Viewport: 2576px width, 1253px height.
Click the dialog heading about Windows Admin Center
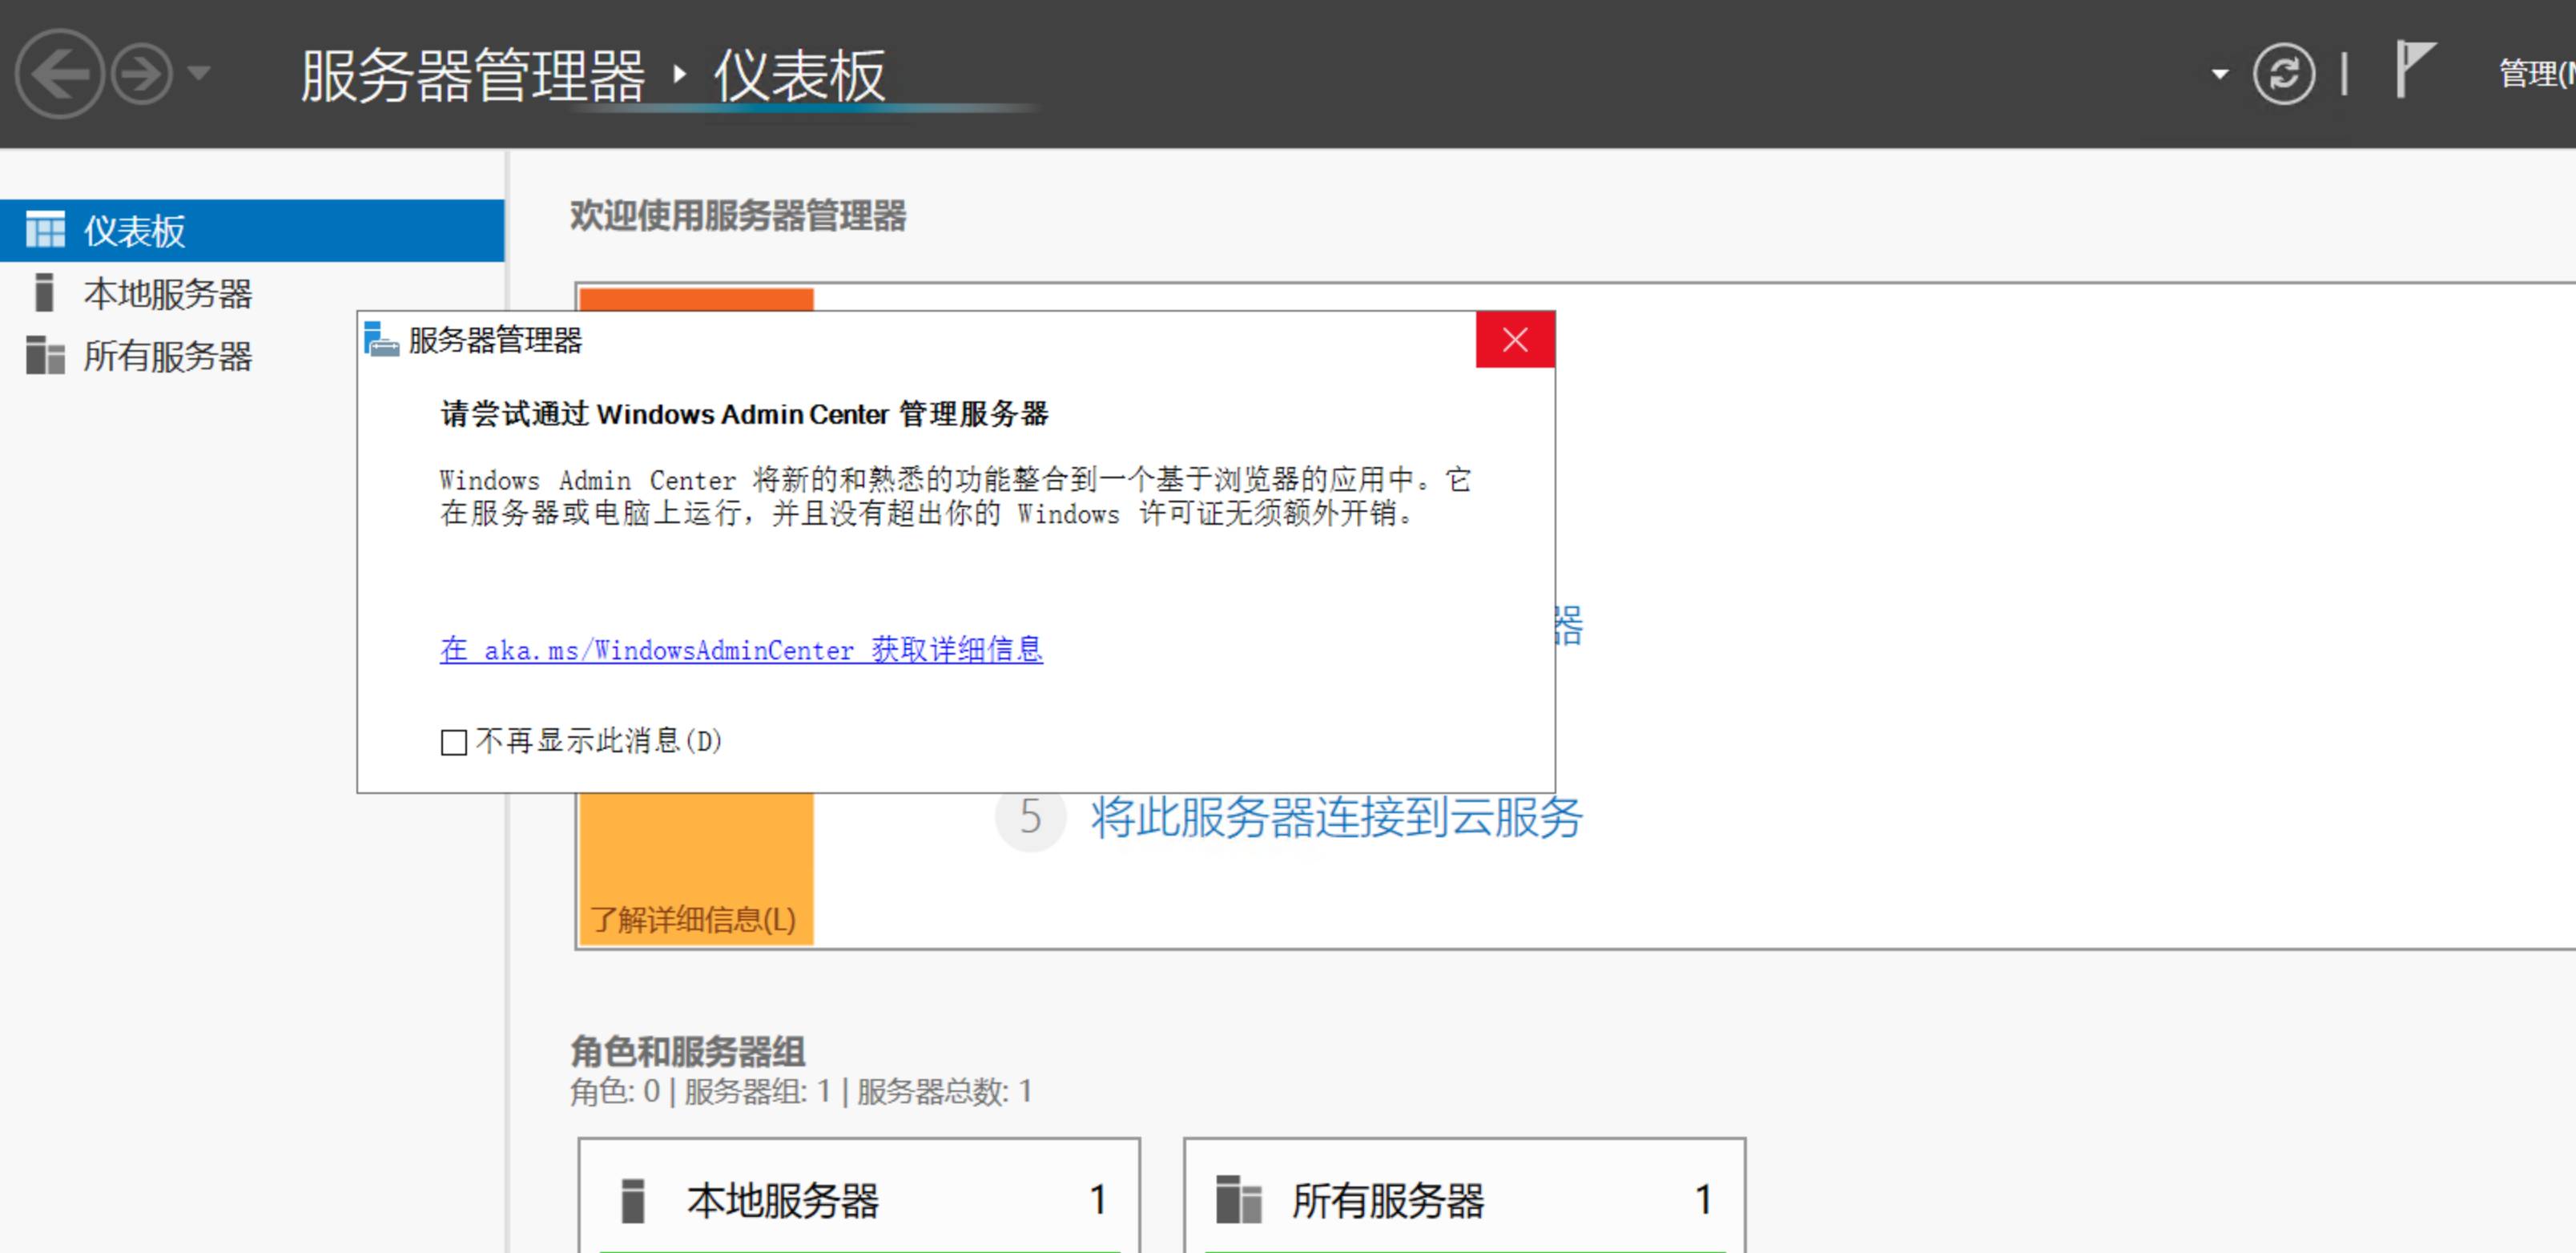(744, 413)
